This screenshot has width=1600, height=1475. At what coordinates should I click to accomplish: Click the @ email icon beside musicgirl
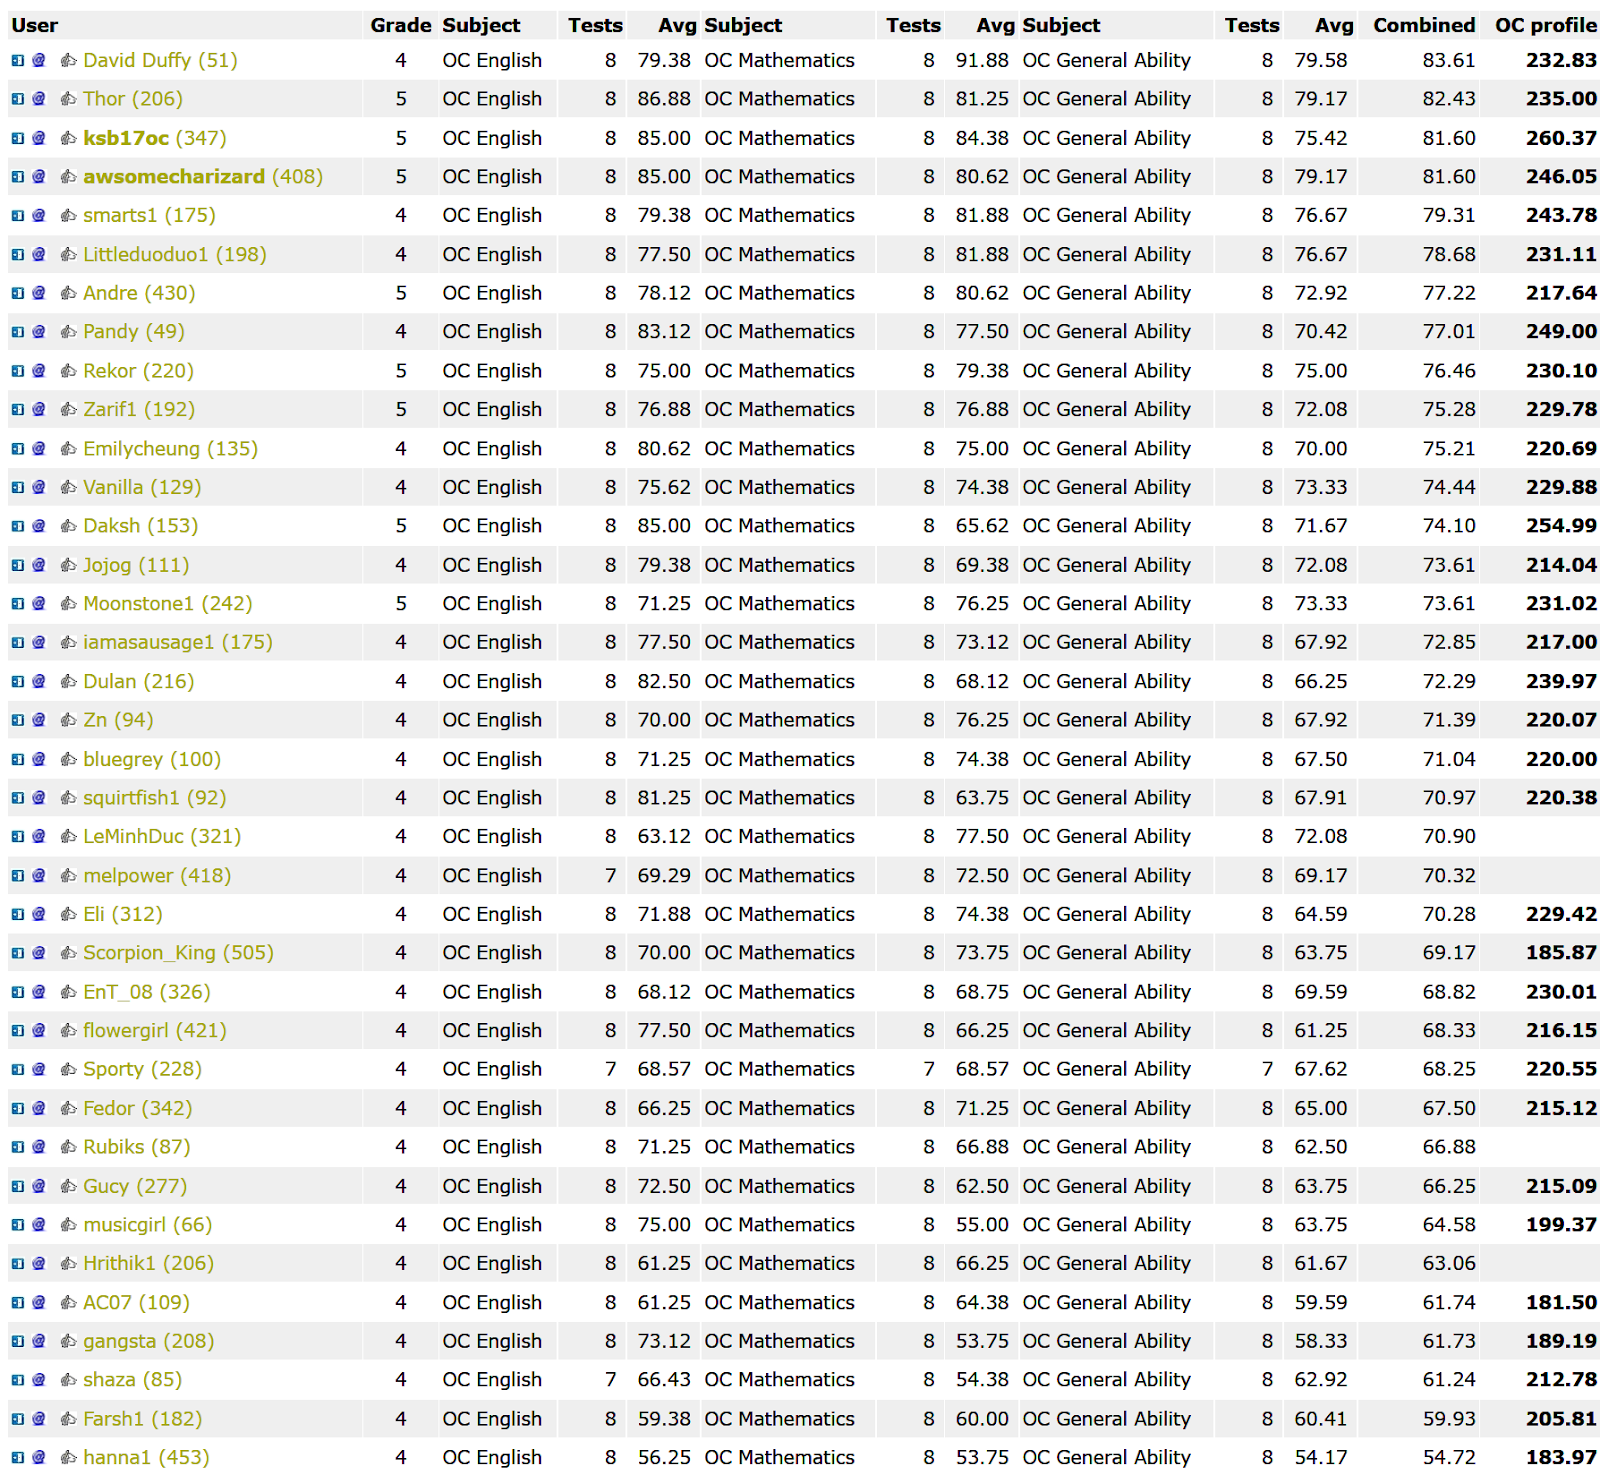[x=39, y=1225]
